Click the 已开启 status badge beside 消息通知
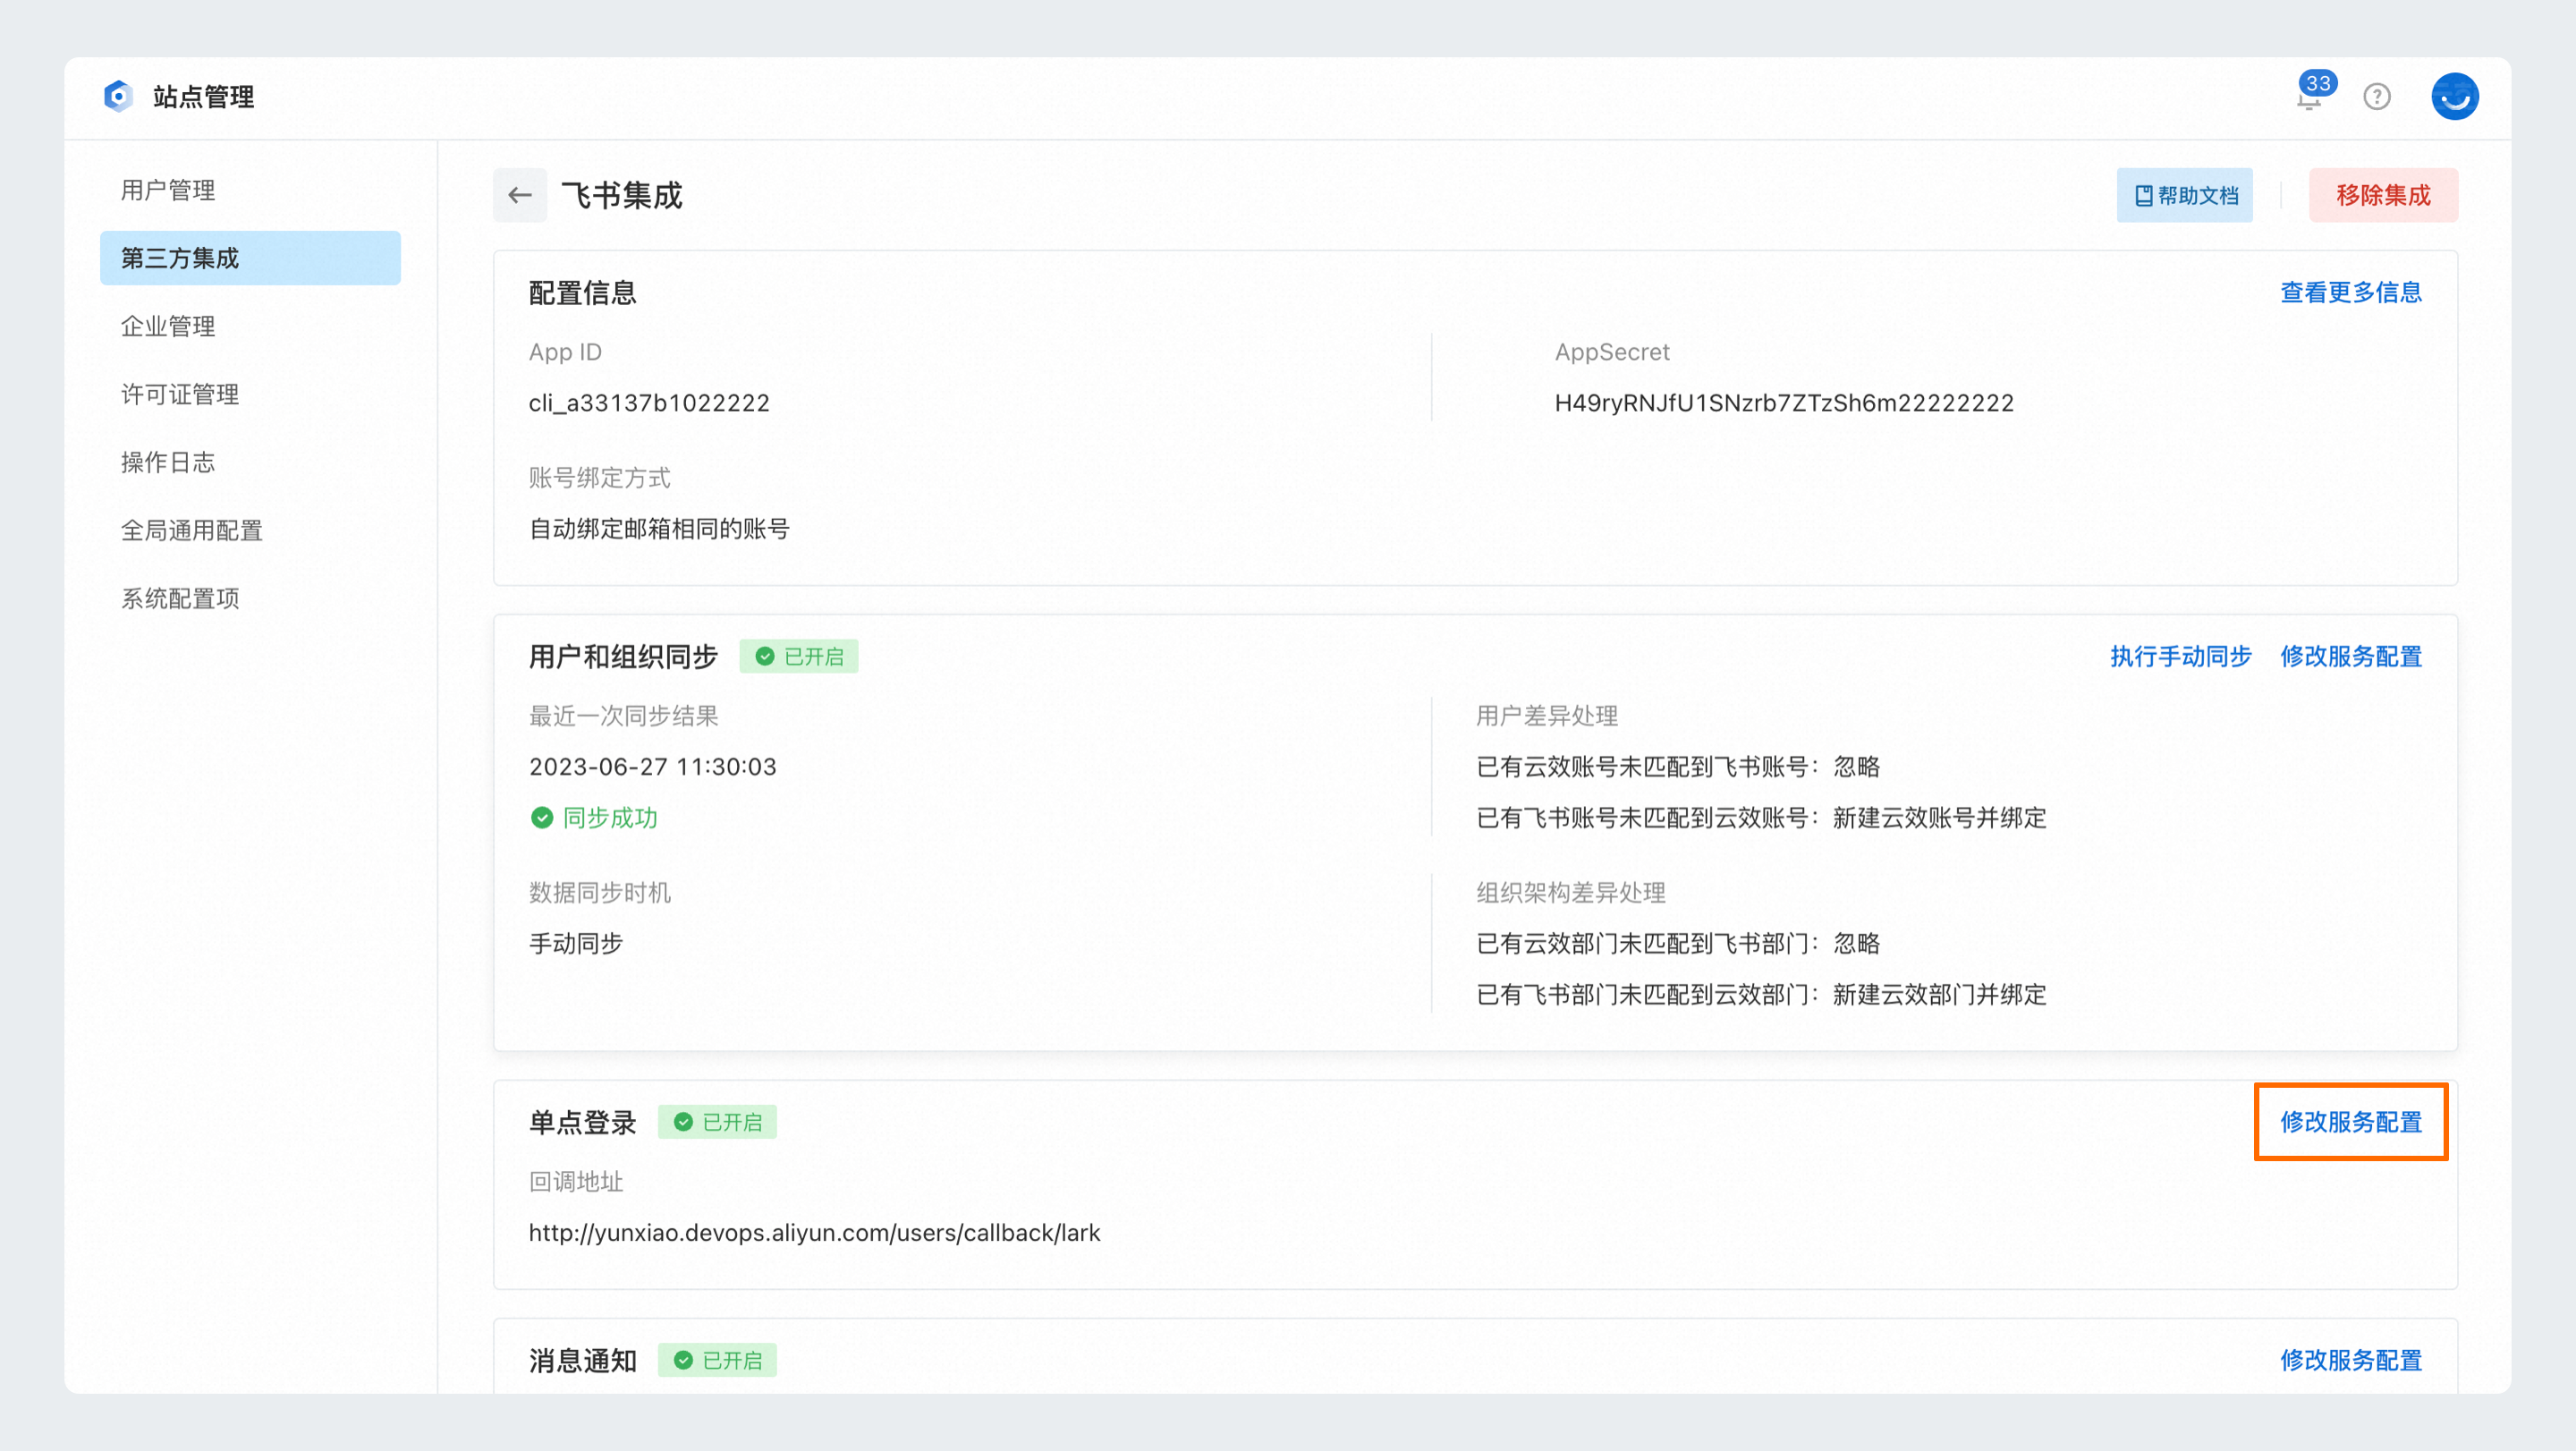The width and height of the screenshot is (2576, 1451). [x=717, y=1360]
